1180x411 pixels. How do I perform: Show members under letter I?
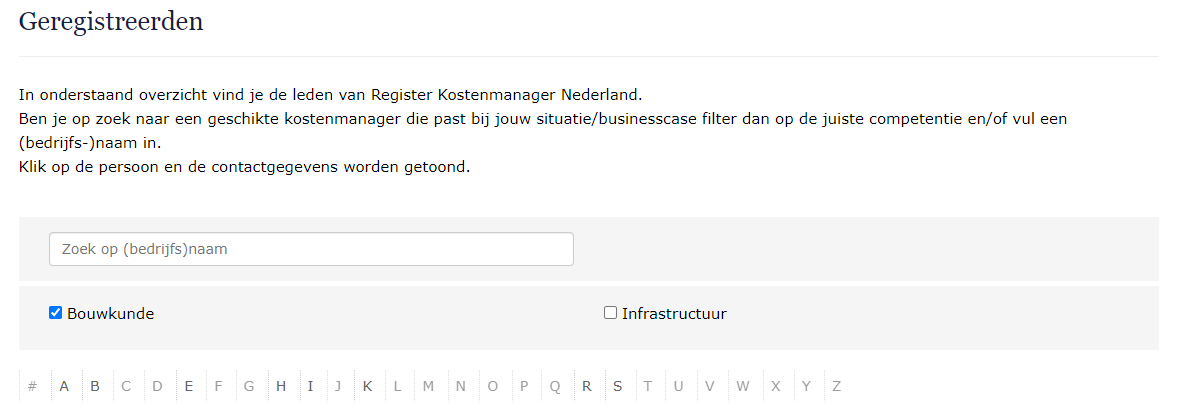[311, 387]
